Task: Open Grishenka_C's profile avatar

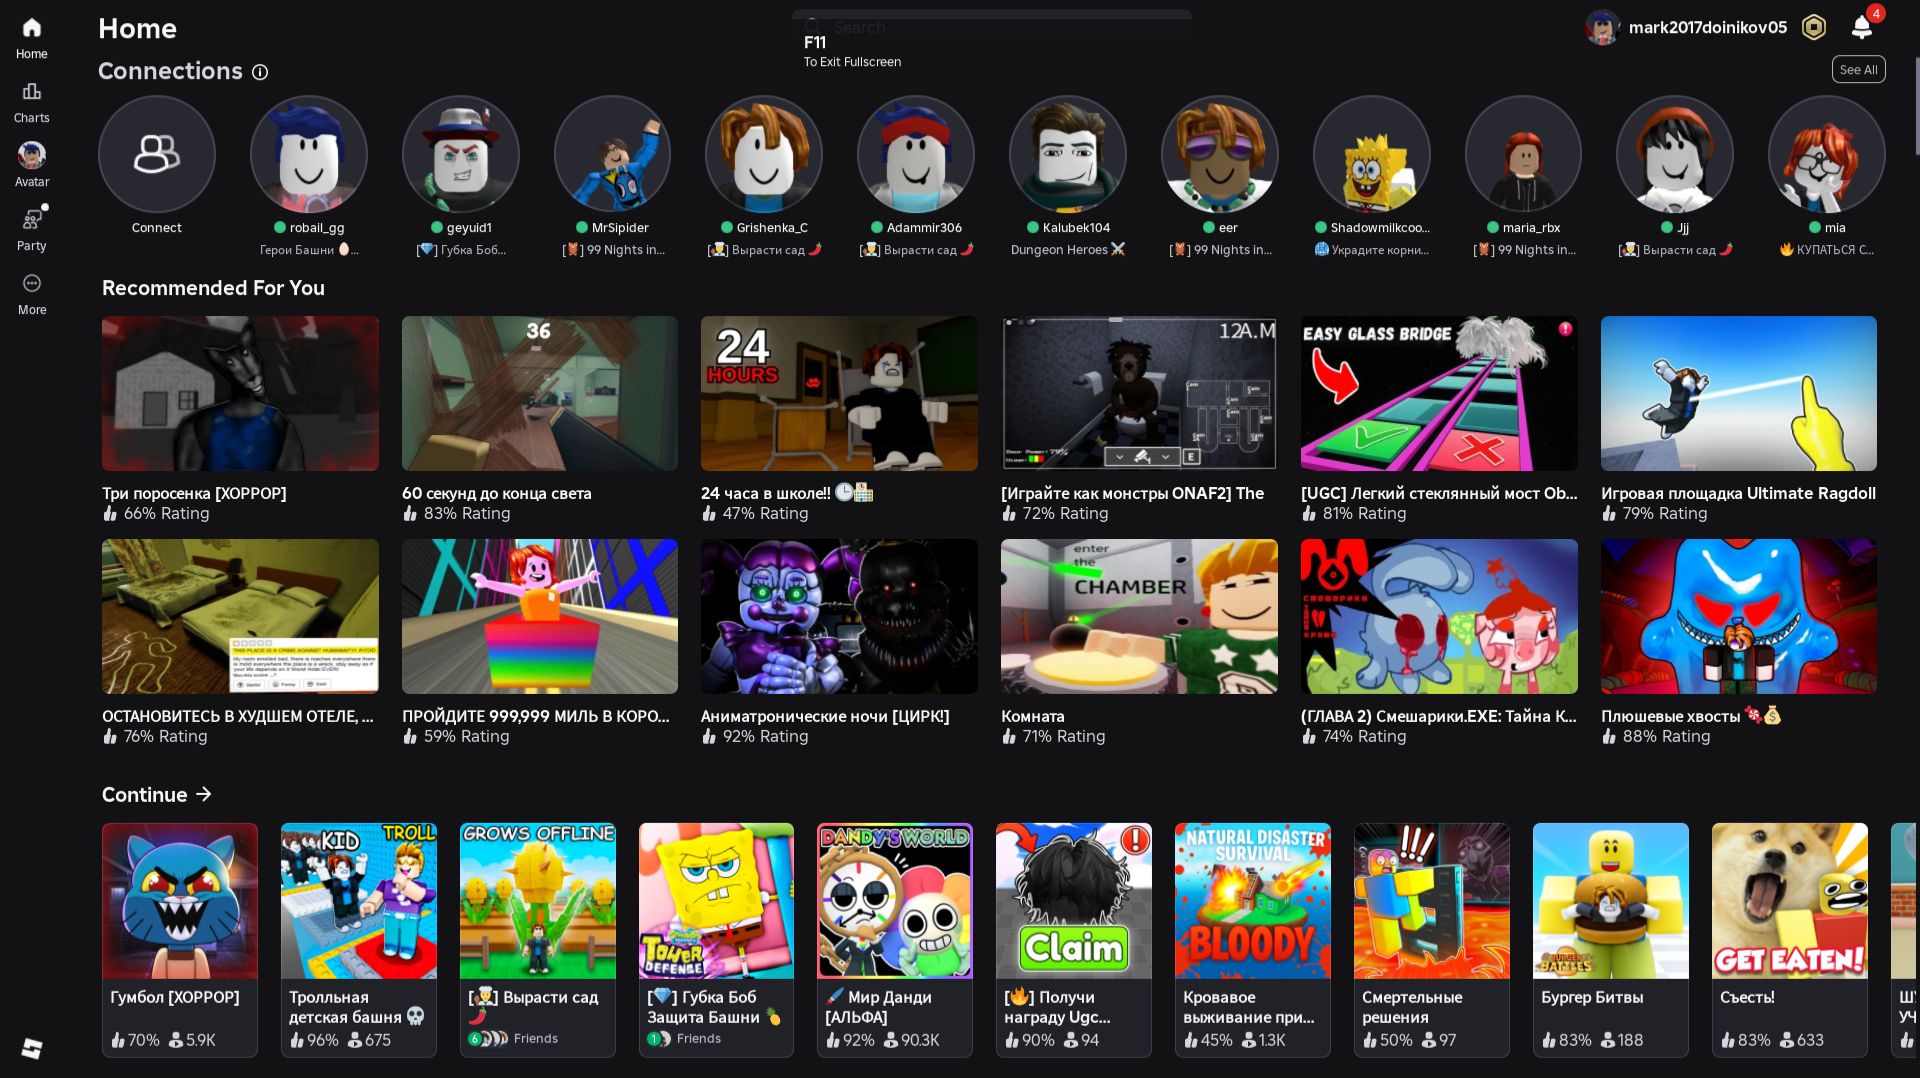Action: pos(764,154)
